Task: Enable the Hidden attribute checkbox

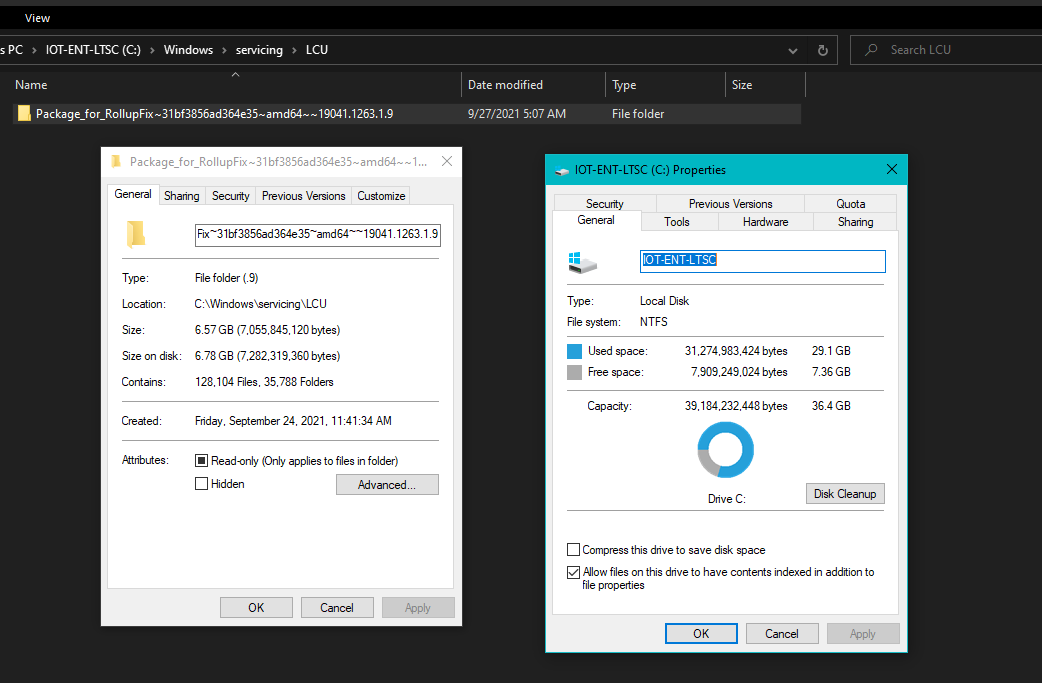Action: pos(201,484)
